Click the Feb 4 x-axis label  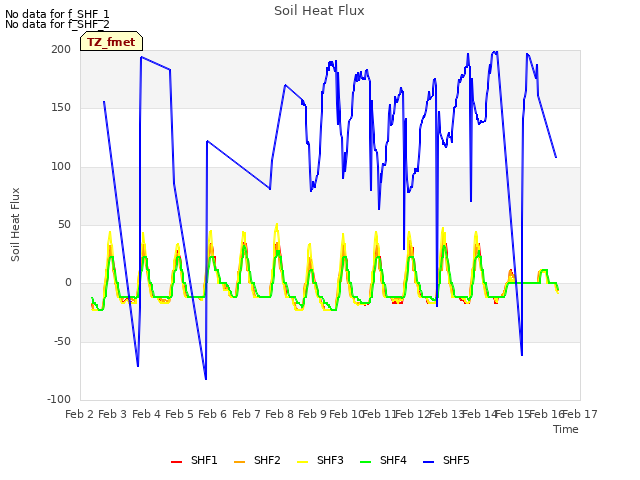click(x=146, y=414)
